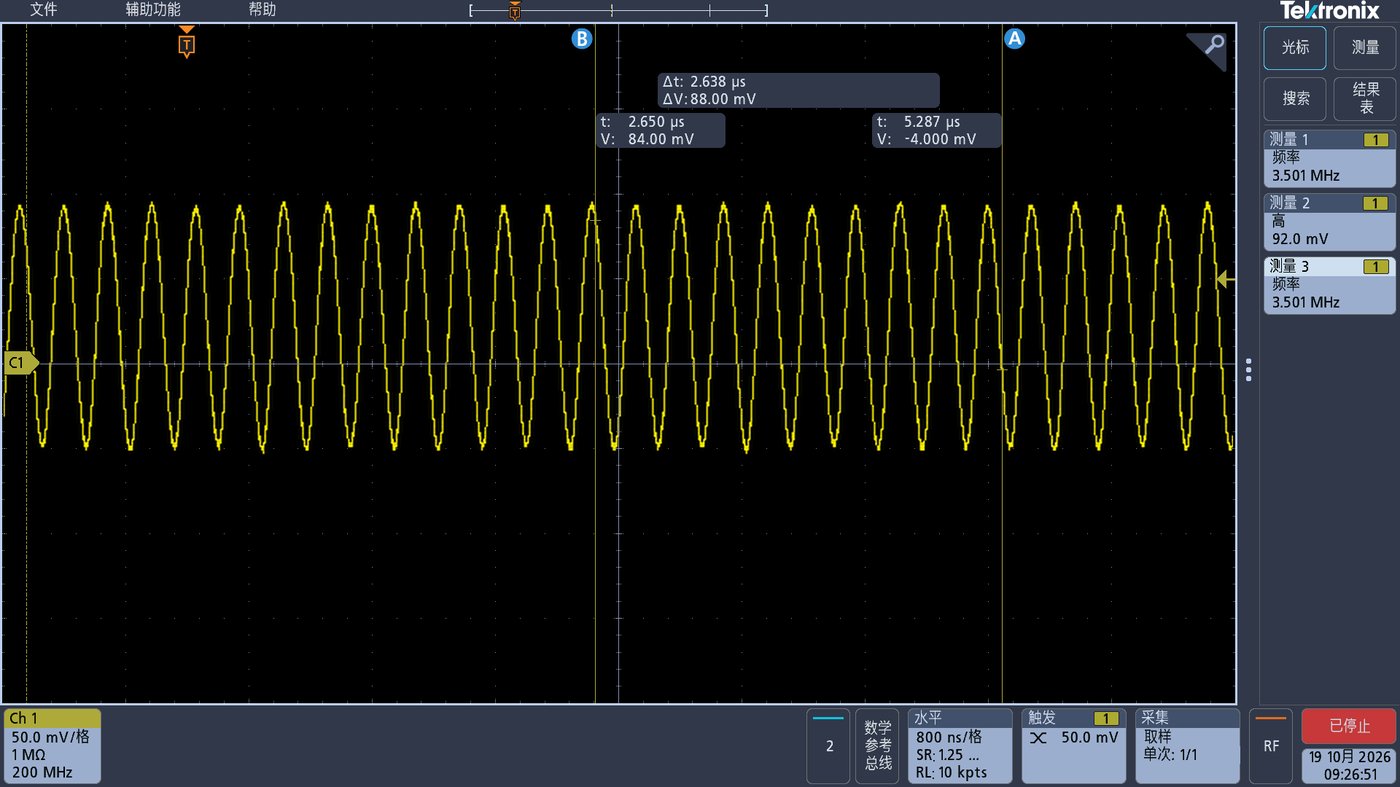
Task: Click the 50.0 mV/格 vertical scale value
Action: coord(50,737)
